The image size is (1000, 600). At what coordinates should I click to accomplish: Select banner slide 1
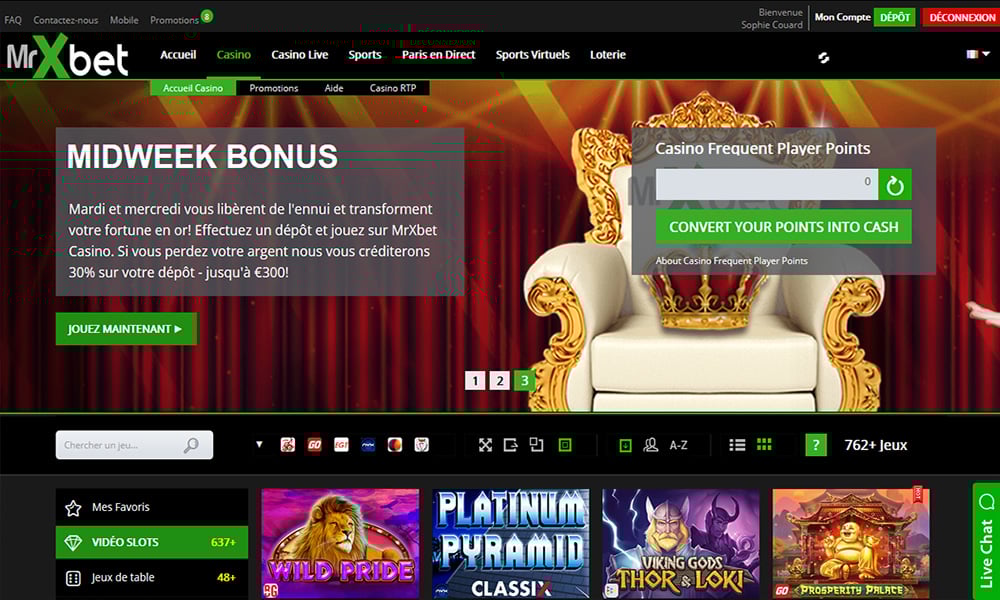click(474, 381)
